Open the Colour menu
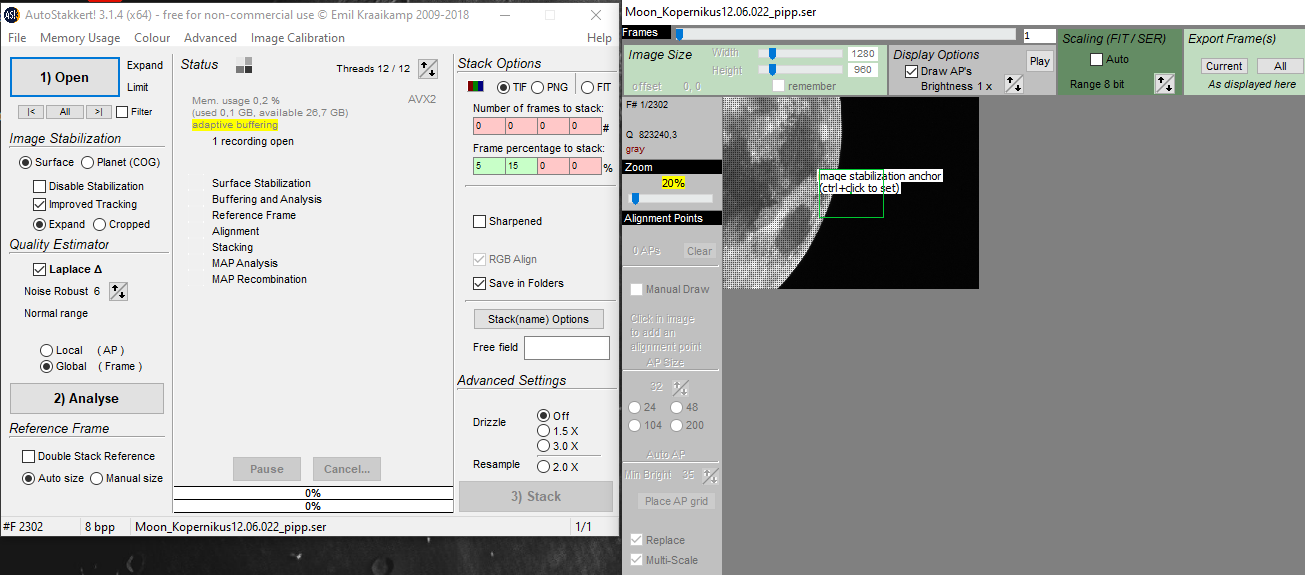The width and height of the screenshot is (1305, 575). tap(152, 38)
